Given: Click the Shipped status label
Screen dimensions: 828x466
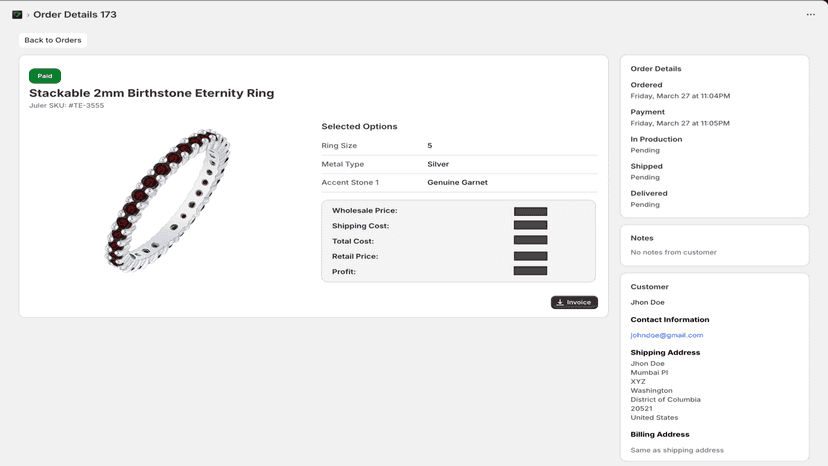Looking at the screenshot, I should point(646,166).
